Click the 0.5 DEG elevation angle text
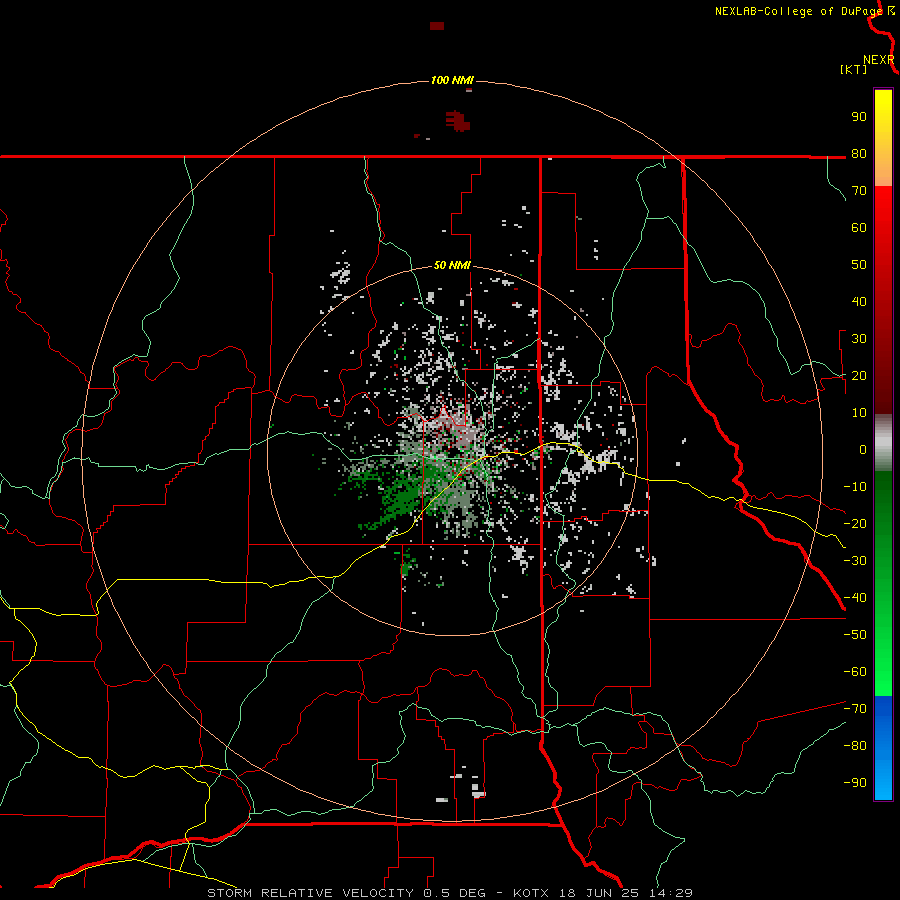The width and height of the screenshot is (900, 900). point(455,893)
